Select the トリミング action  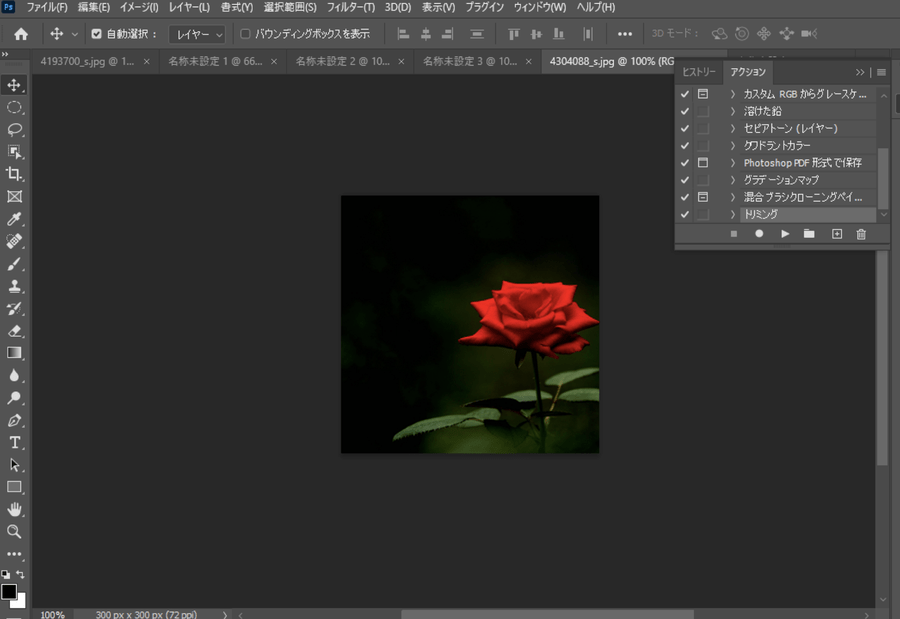coord(760,214)
